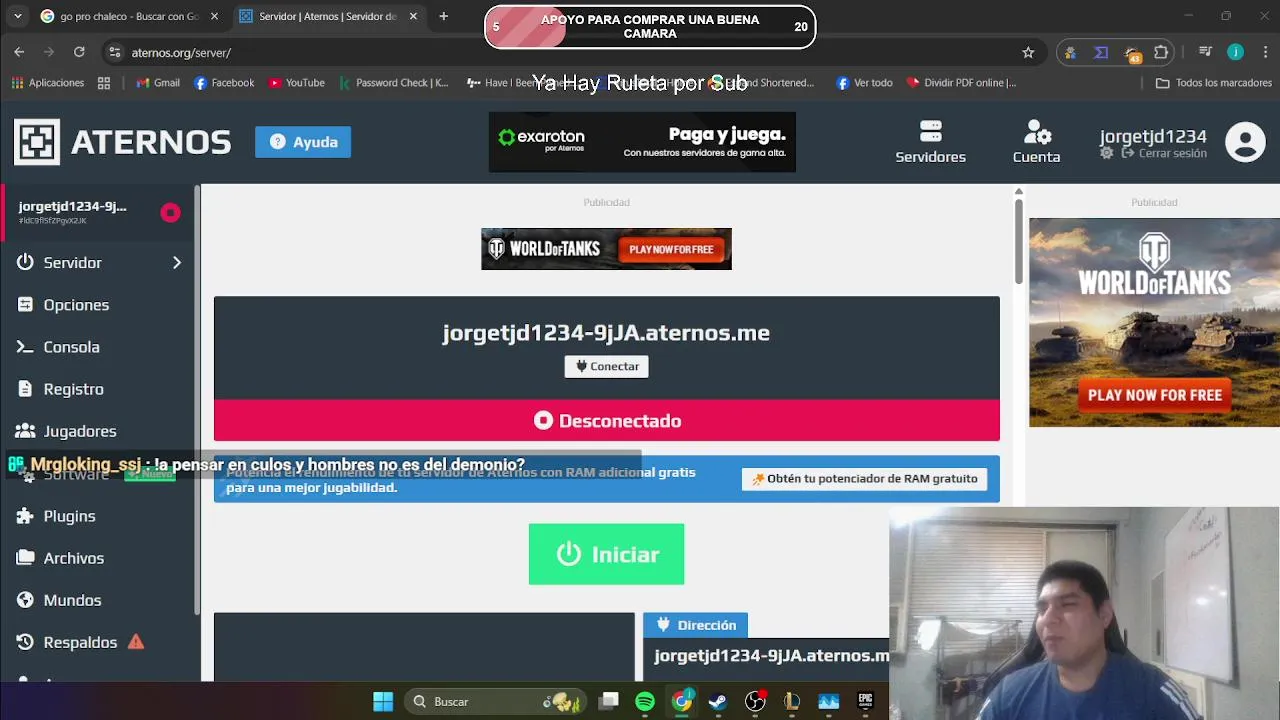The image size is (1280, 720).
Task: Reload the current page
Action: click(79, 52)
